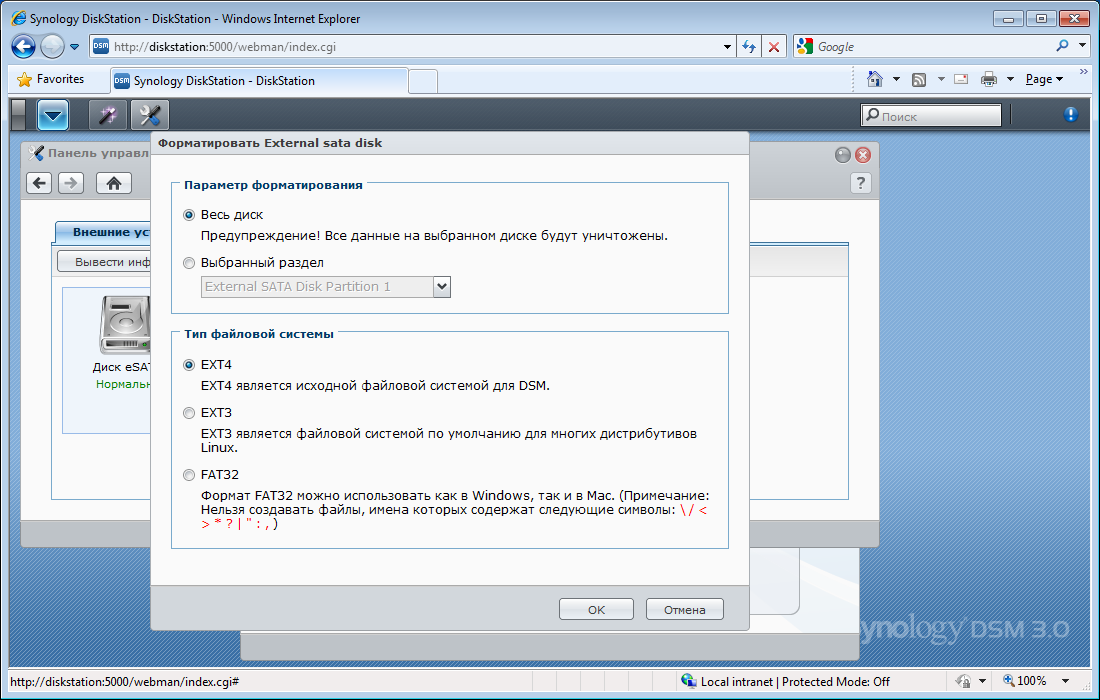Click the Print icon
1100x700 pixels.
(x=988, y=79)
